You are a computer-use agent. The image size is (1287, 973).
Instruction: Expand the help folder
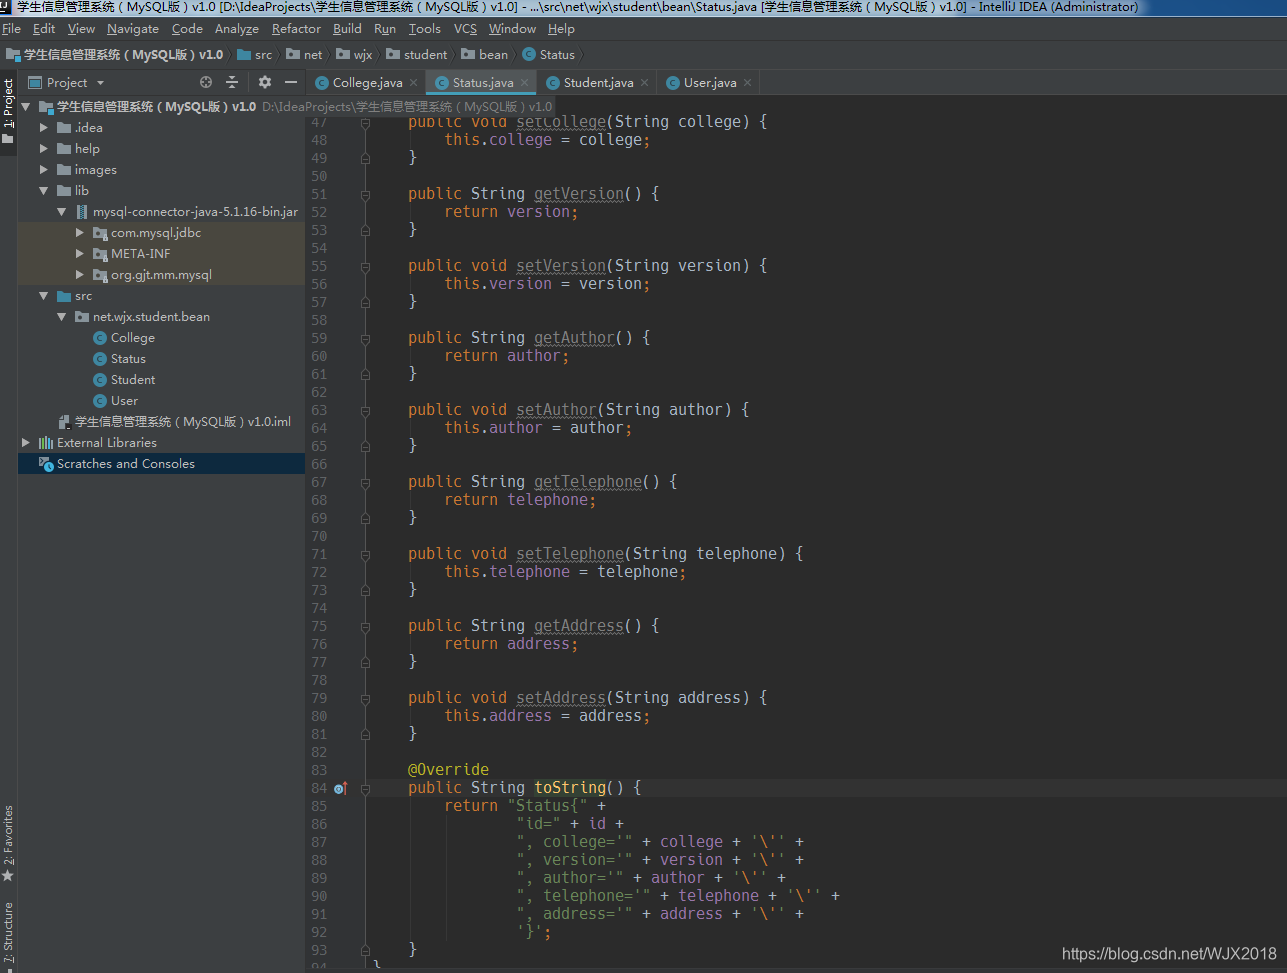[44, 149]
